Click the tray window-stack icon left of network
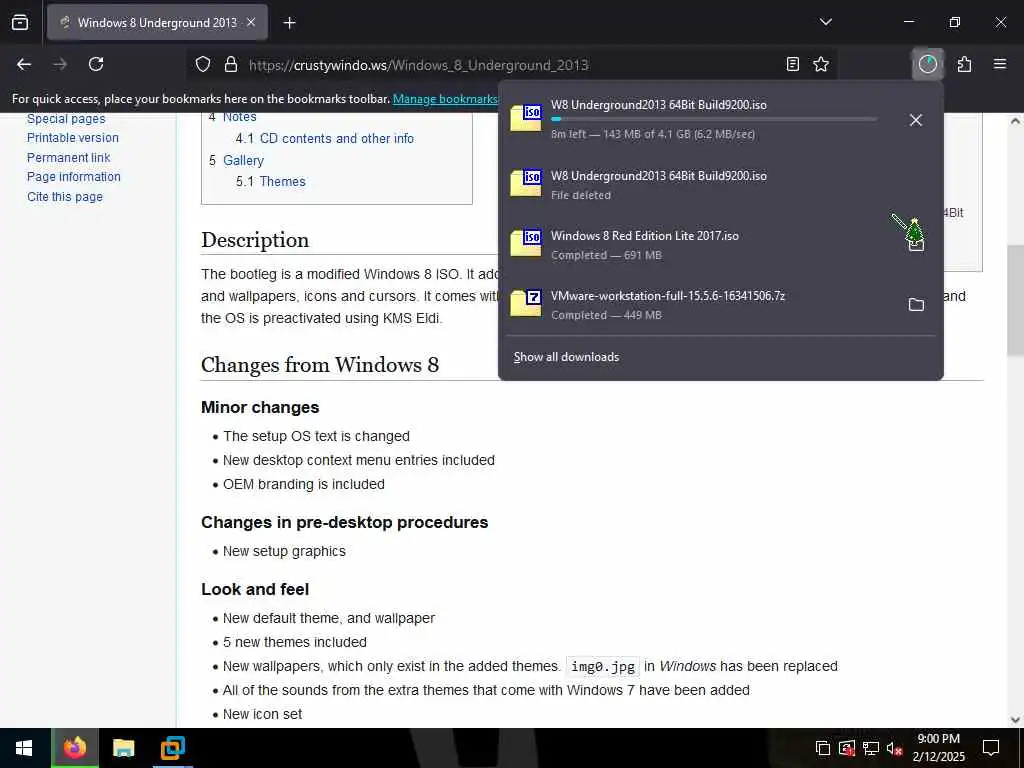Screen dimensions: 1024x768 pos(823,748)
